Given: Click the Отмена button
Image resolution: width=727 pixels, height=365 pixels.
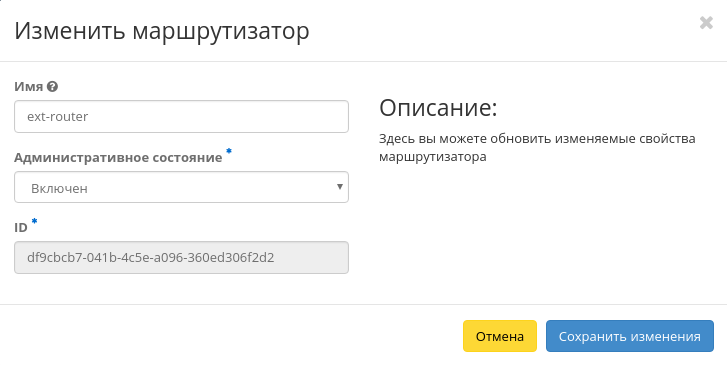Looking at the screenshot, I should coord(500,336).
